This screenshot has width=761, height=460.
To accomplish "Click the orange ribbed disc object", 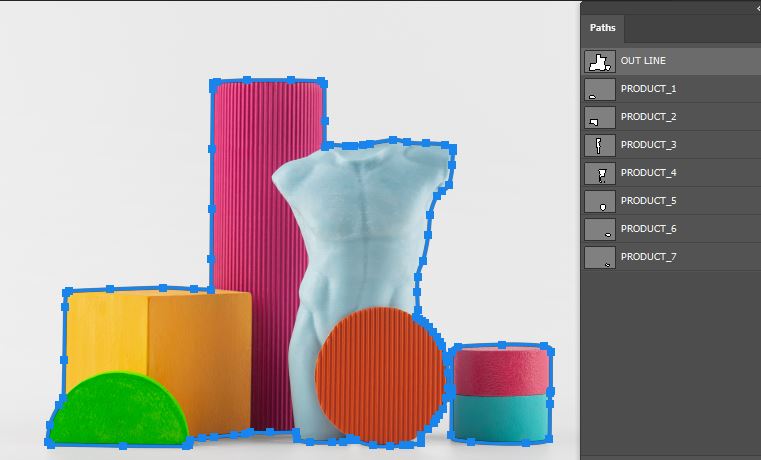I will click(x=380, y=375).
